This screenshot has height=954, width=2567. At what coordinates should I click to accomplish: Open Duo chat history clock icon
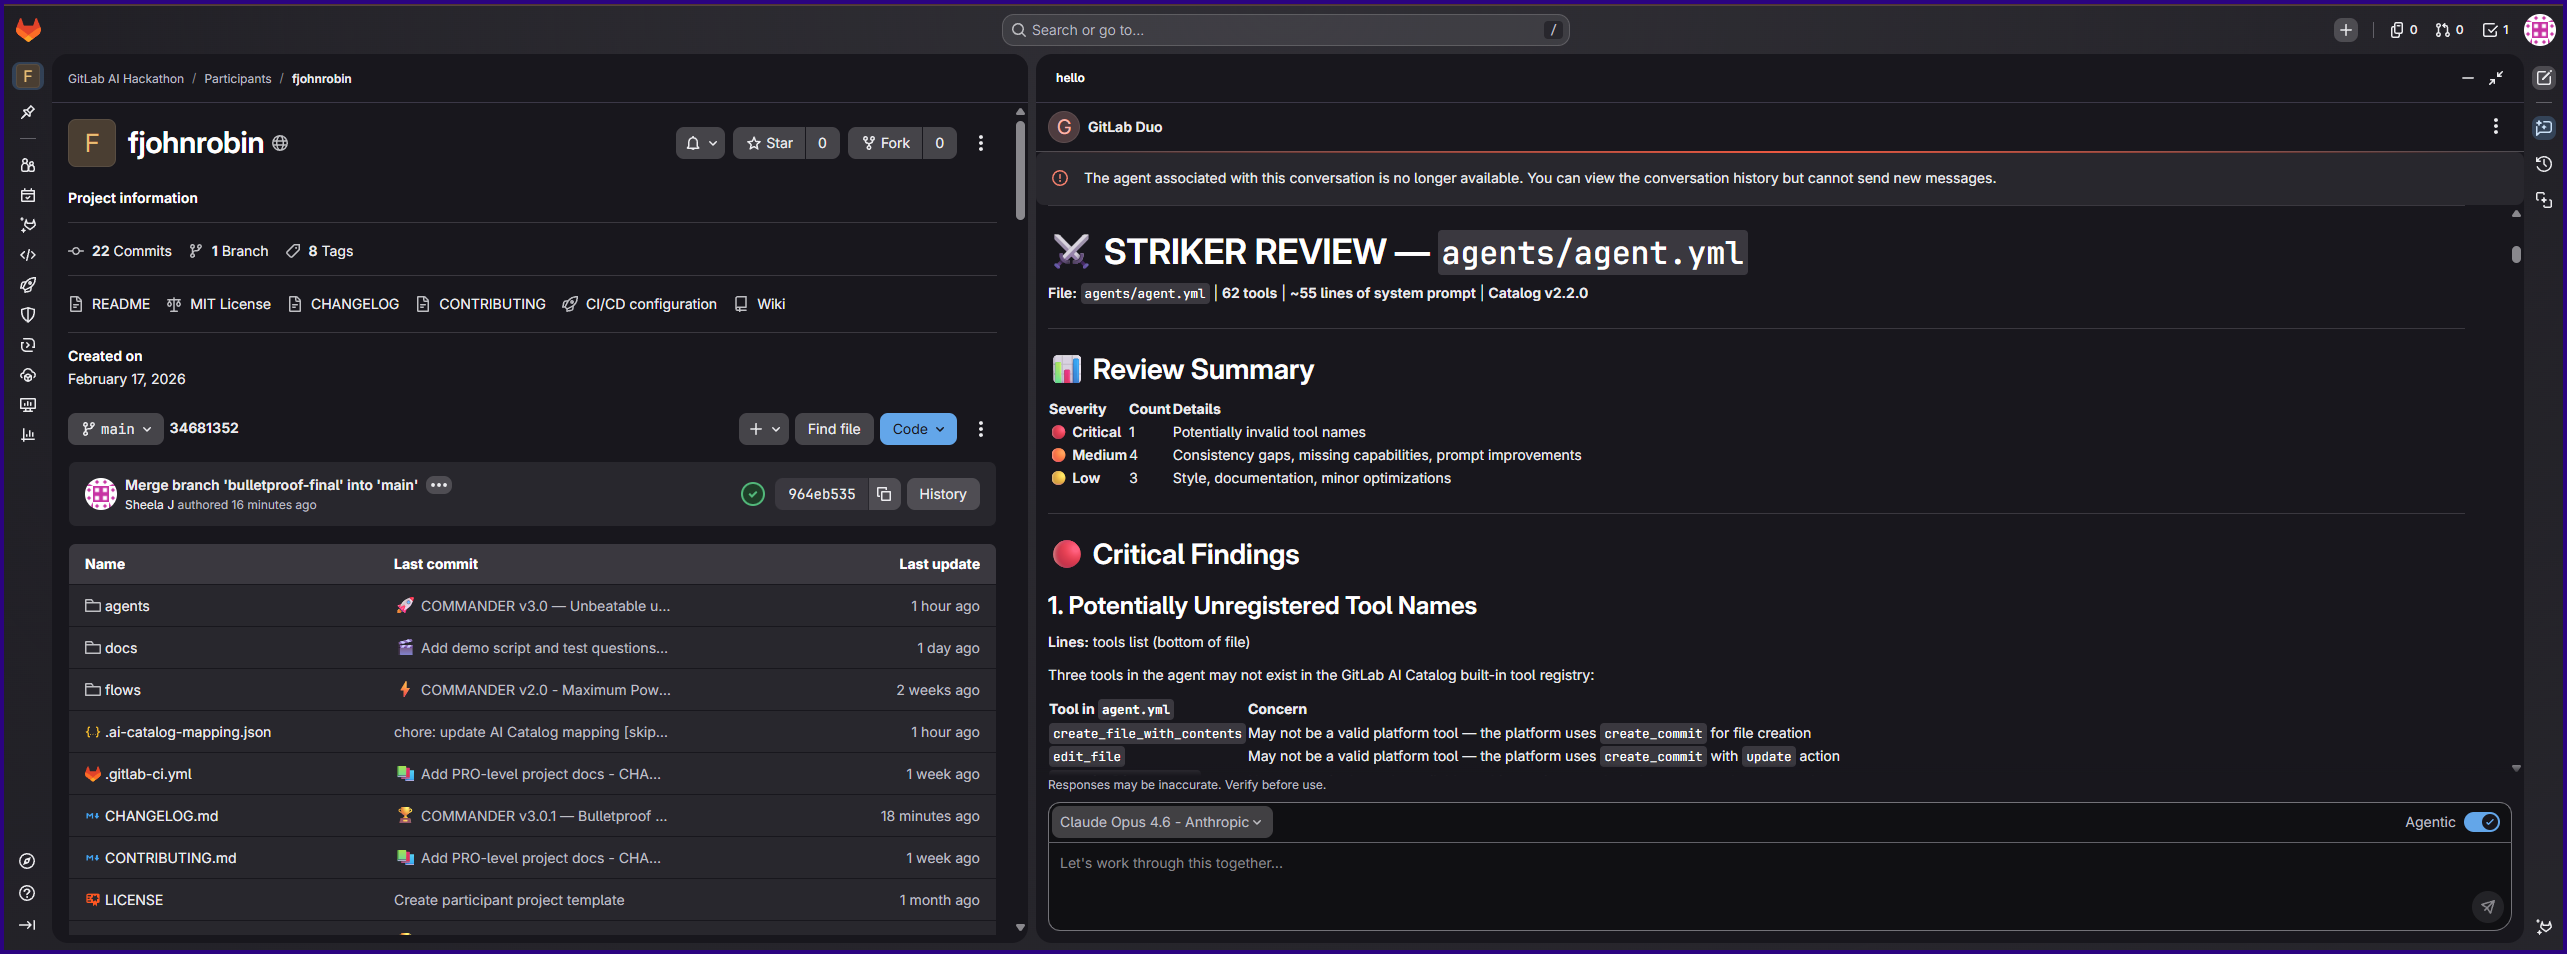(2544, 164)
